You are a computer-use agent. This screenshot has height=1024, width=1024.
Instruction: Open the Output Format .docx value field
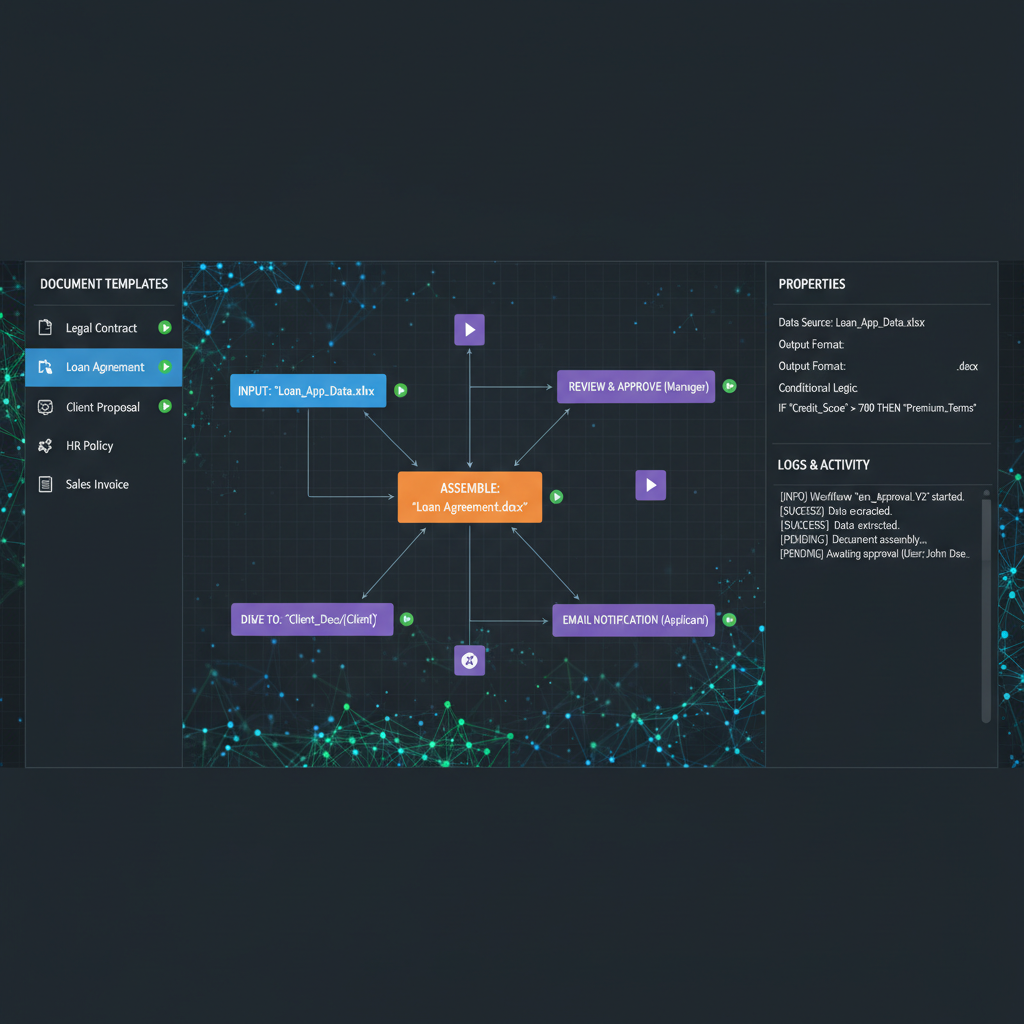tap(967, 367)
